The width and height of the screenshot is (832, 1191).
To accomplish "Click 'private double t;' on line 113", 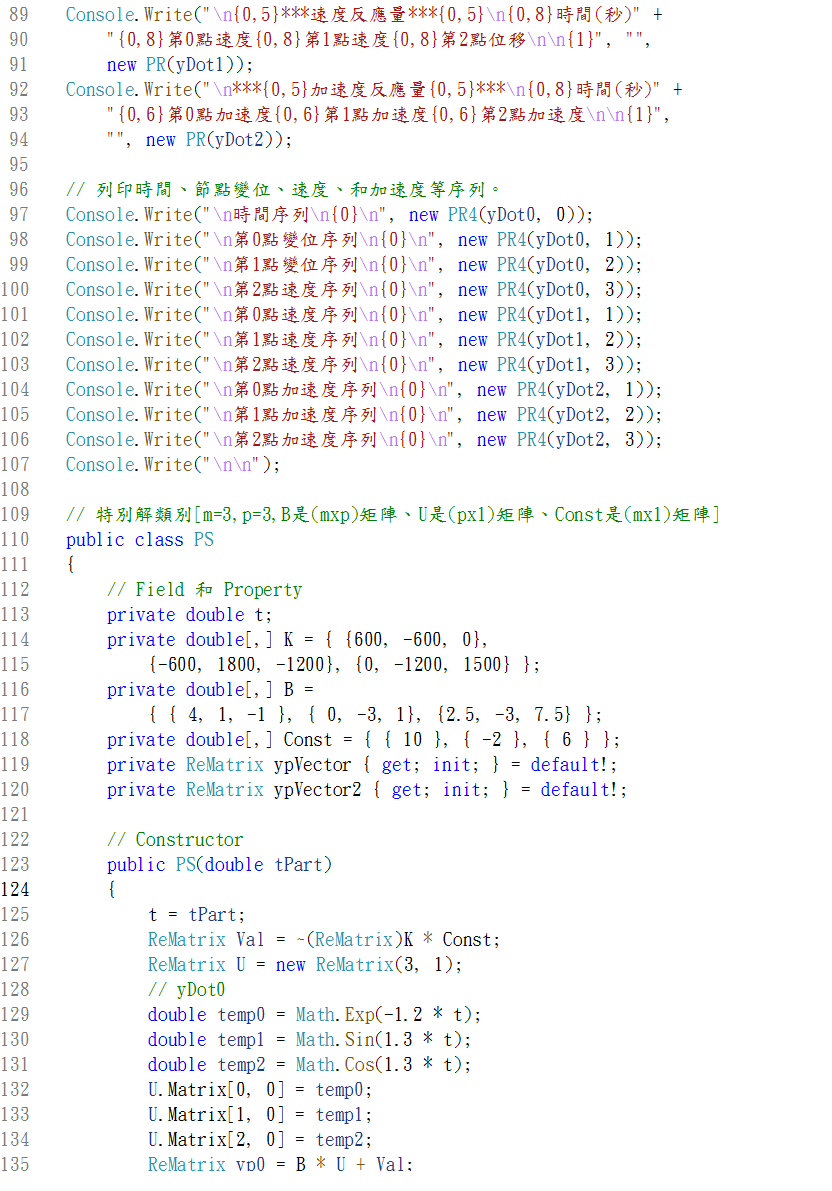I will (x=189, y=614).
